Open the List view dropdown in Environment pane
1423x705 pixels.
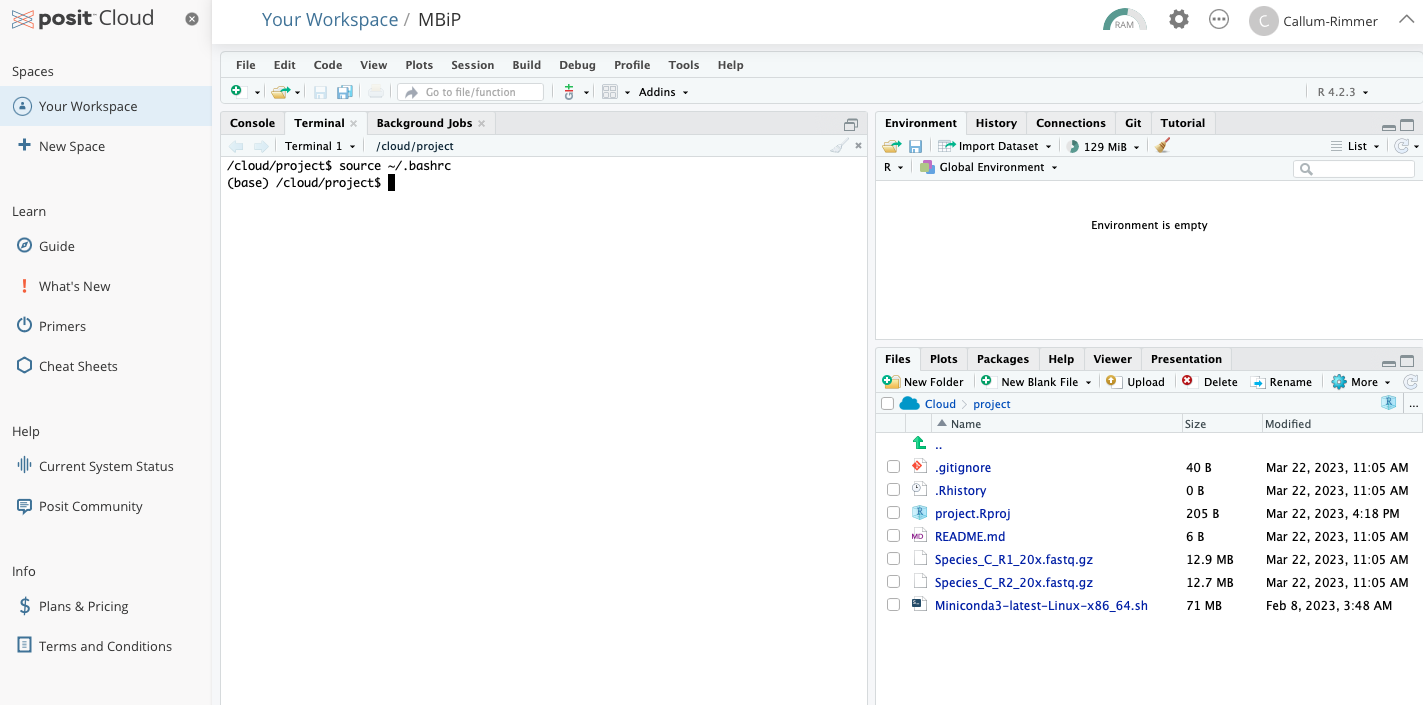pyautogui.click(x=1355, y=145)
